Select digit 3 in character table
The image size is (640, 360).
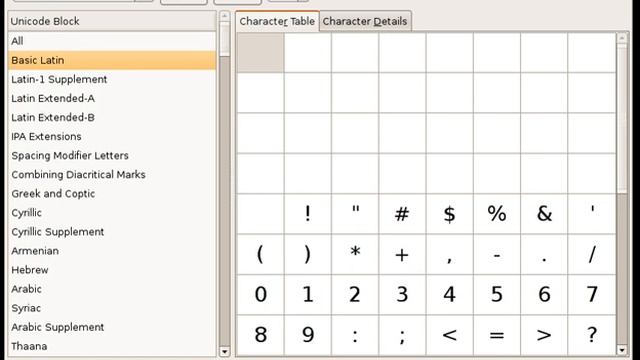point(402,295)
